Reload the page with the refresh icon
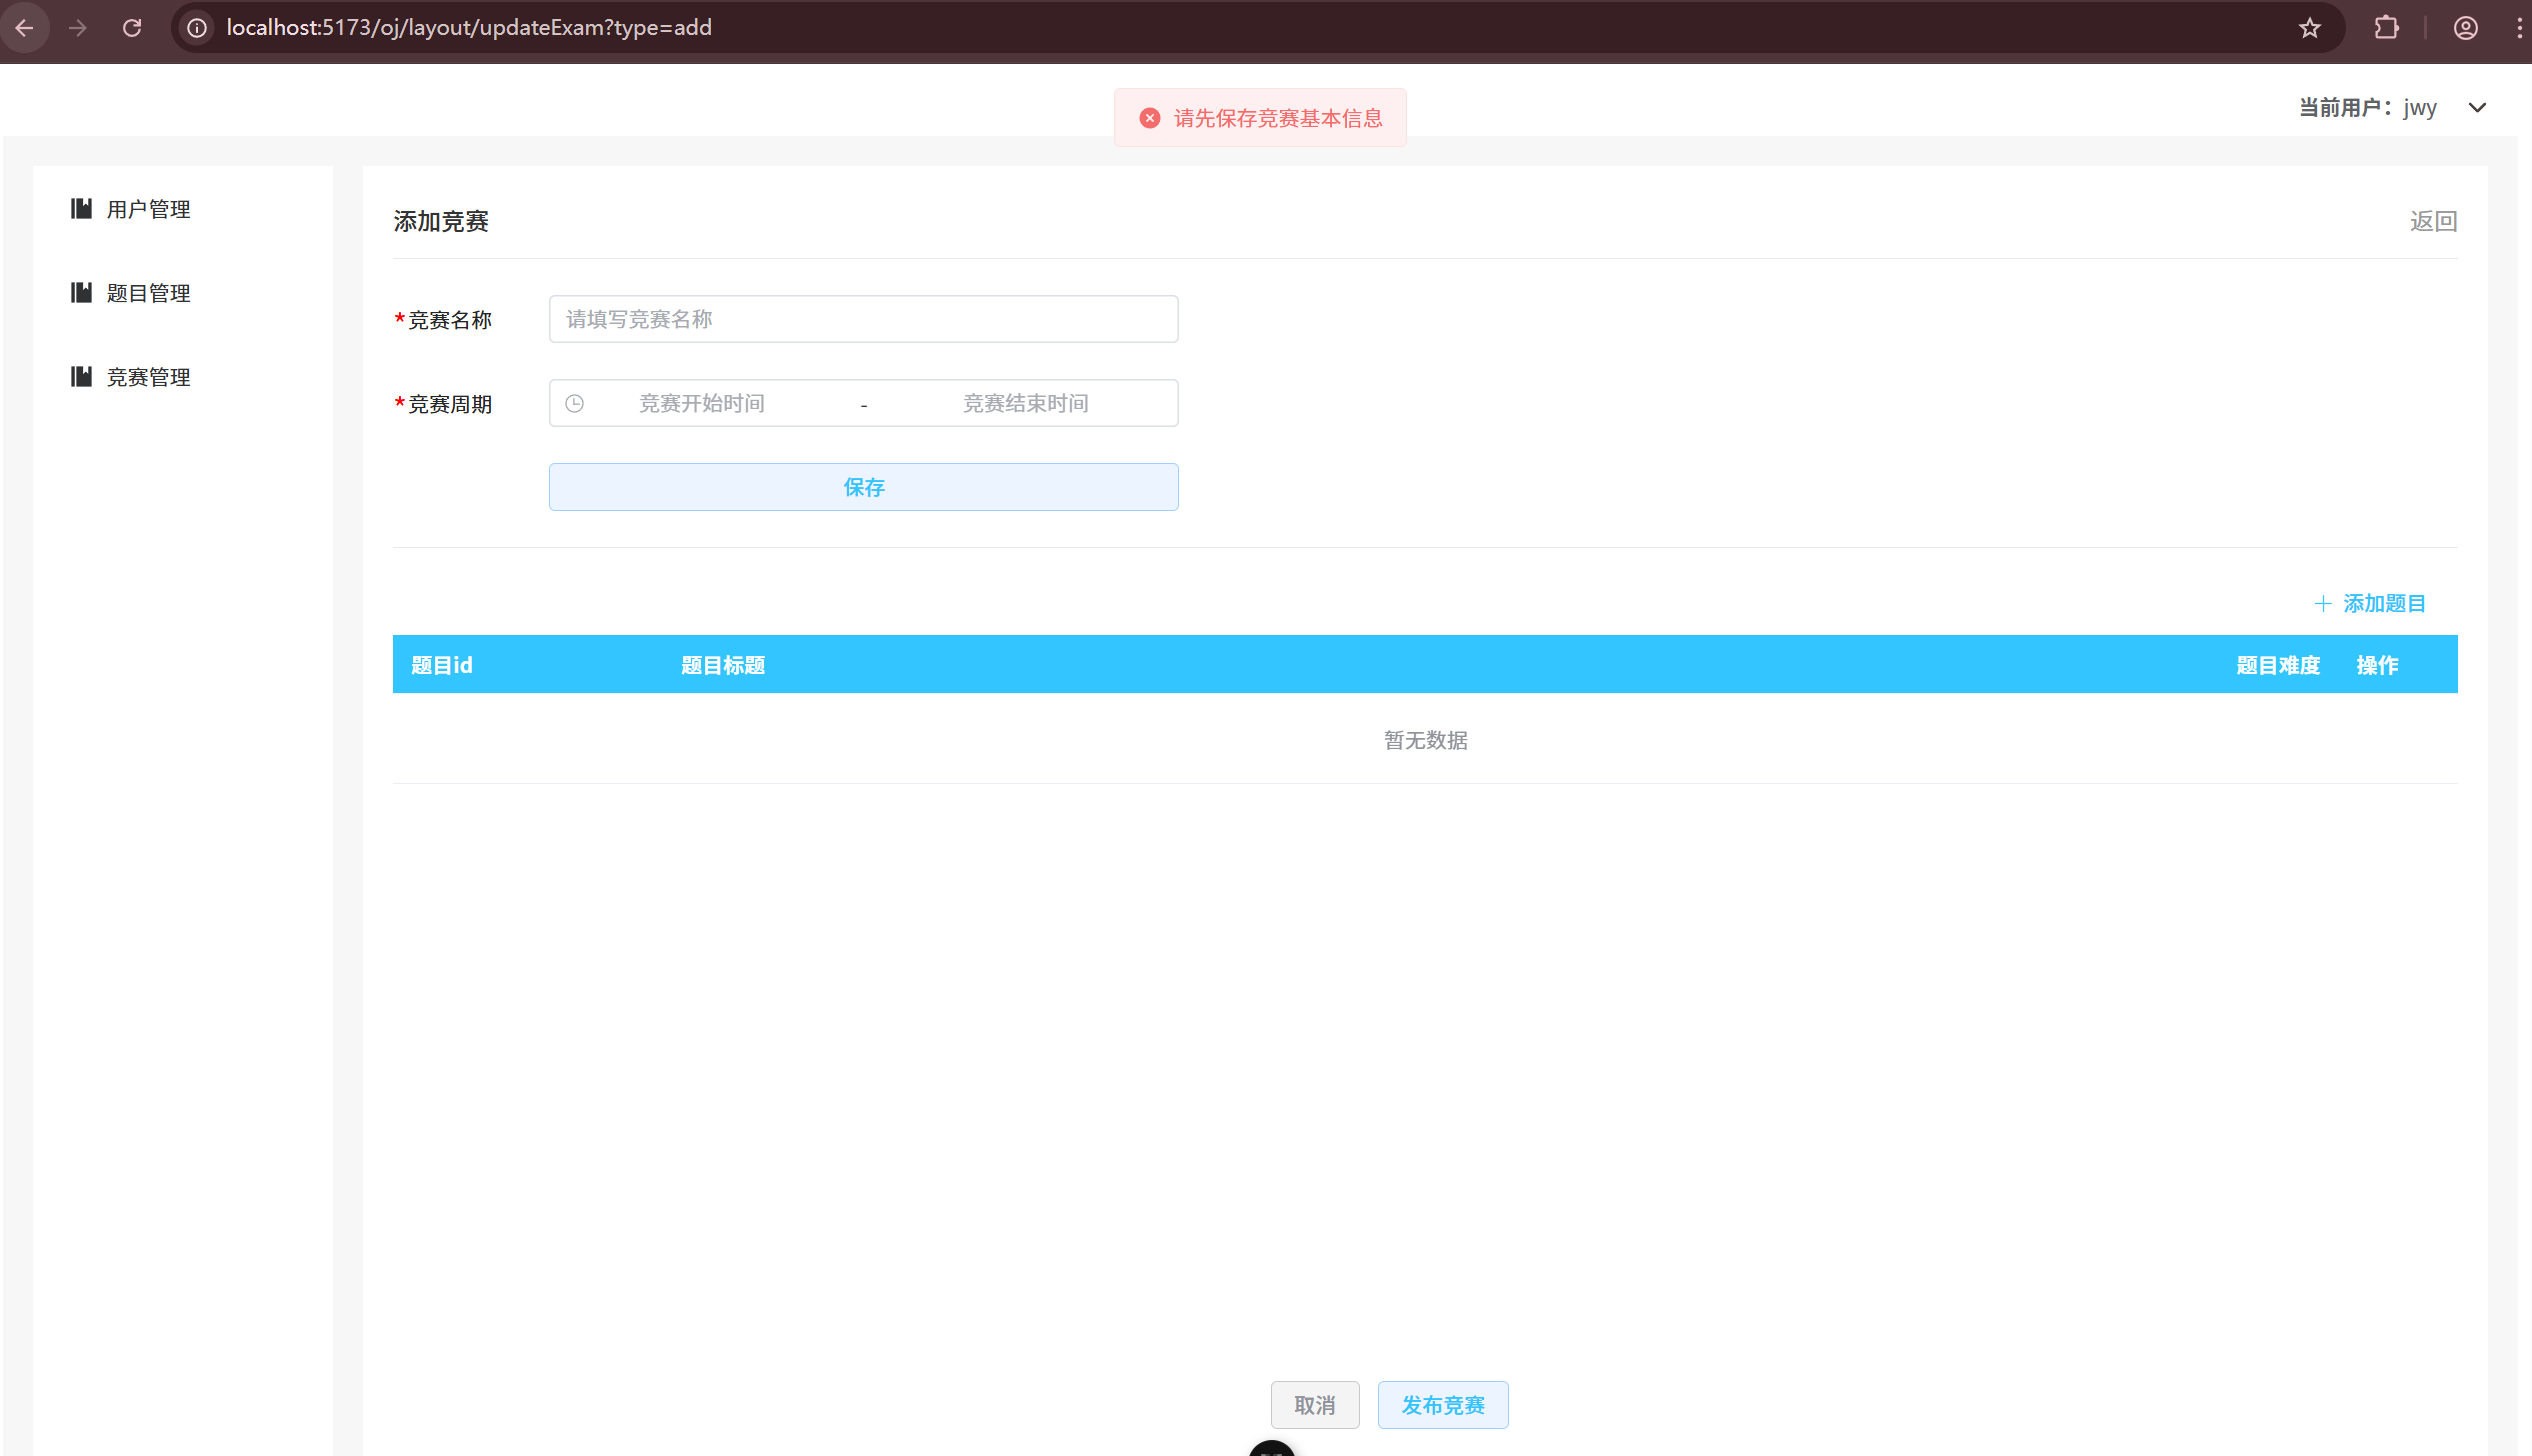This screenshot has height=1456, width=2532. click(131, 27)
